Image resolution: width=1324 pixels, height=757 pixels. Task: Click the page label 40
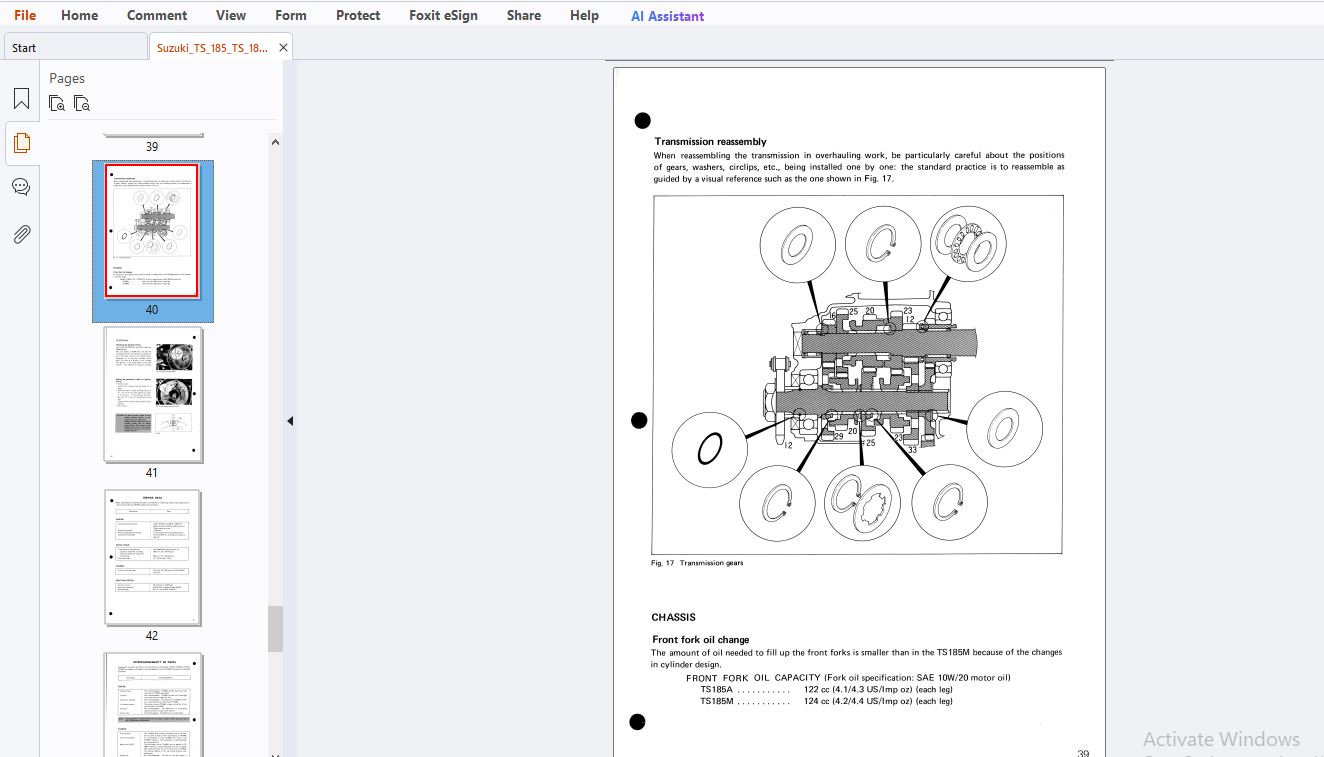click(152, 310)
